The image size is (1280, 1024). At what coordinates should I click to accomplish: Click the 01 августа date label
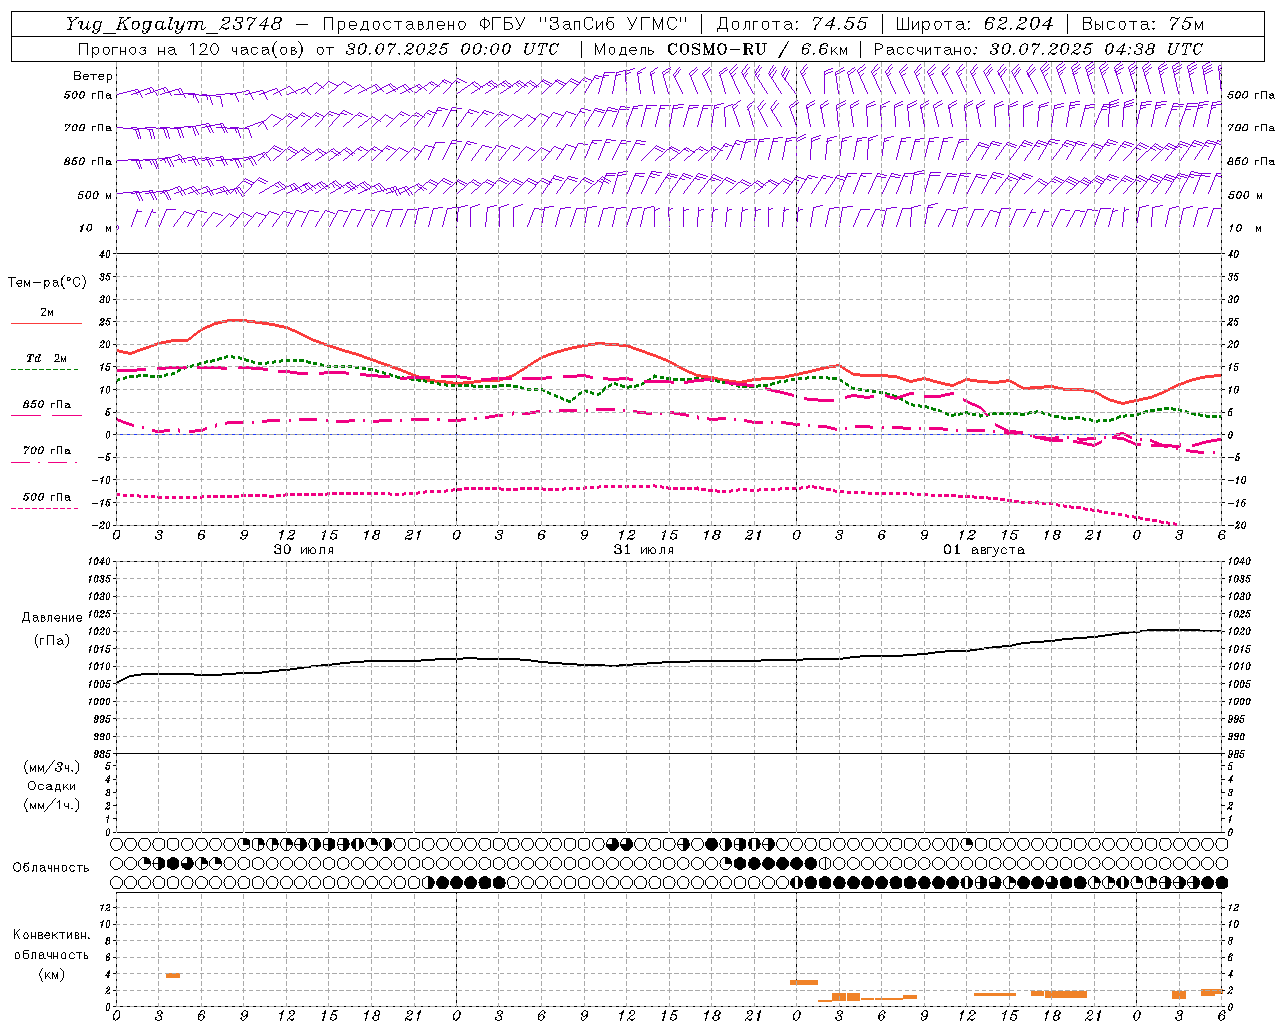pos(984,550)
